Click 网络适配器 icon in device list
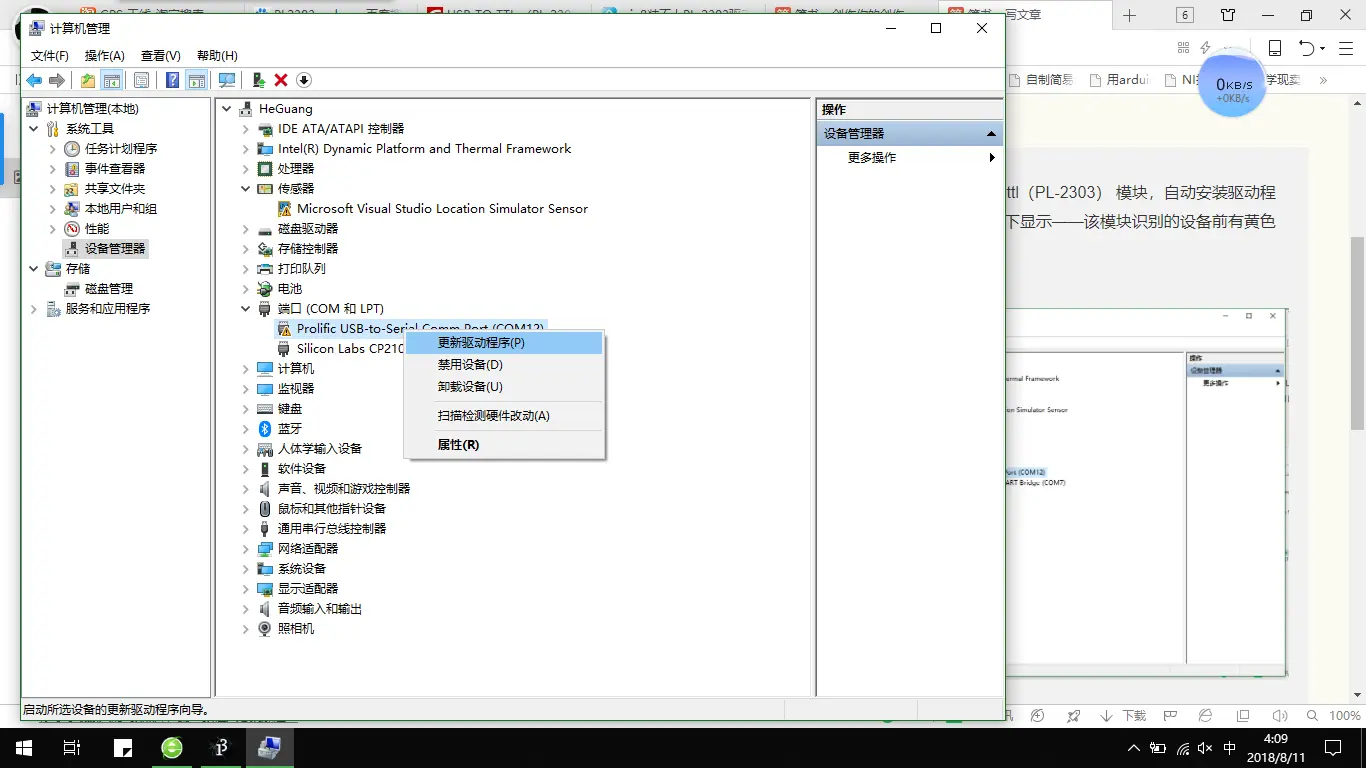 point(265,548)
